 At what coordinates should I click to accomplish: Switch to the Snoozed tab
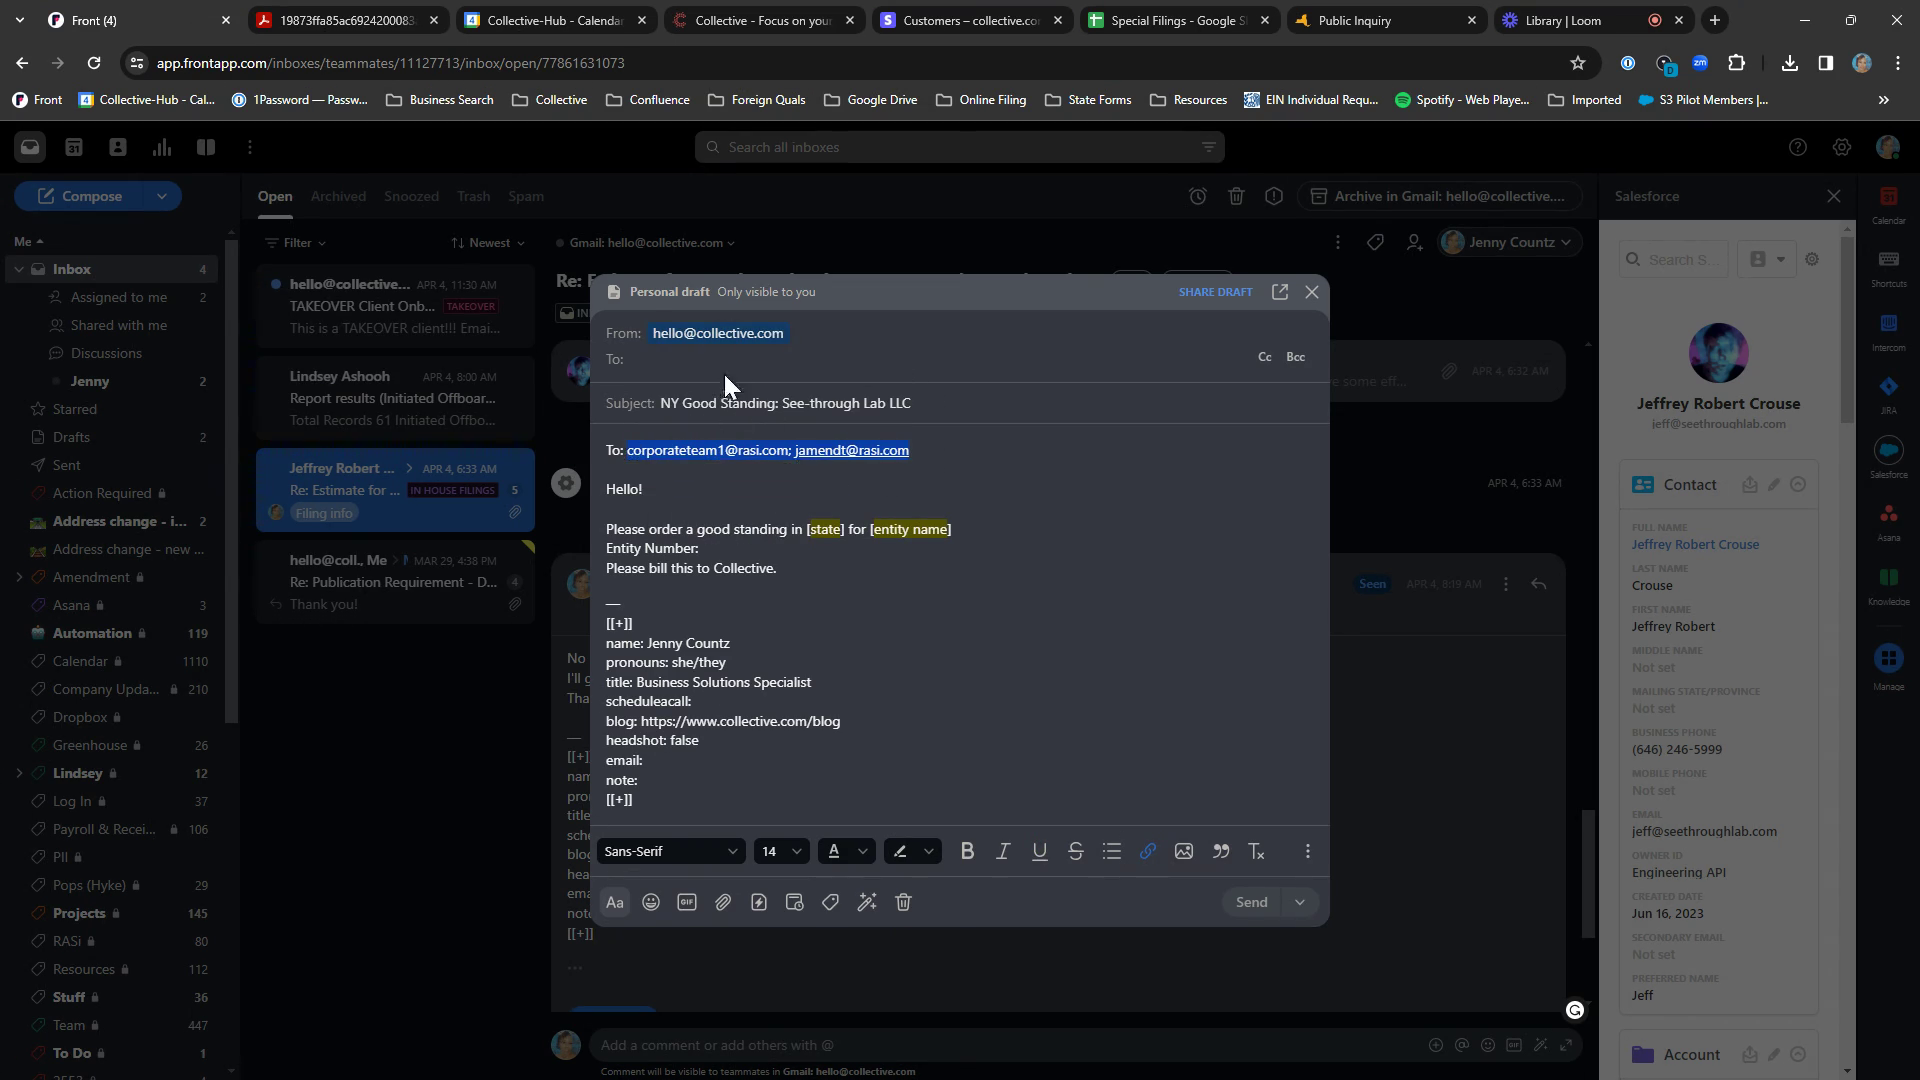[411, 196]
